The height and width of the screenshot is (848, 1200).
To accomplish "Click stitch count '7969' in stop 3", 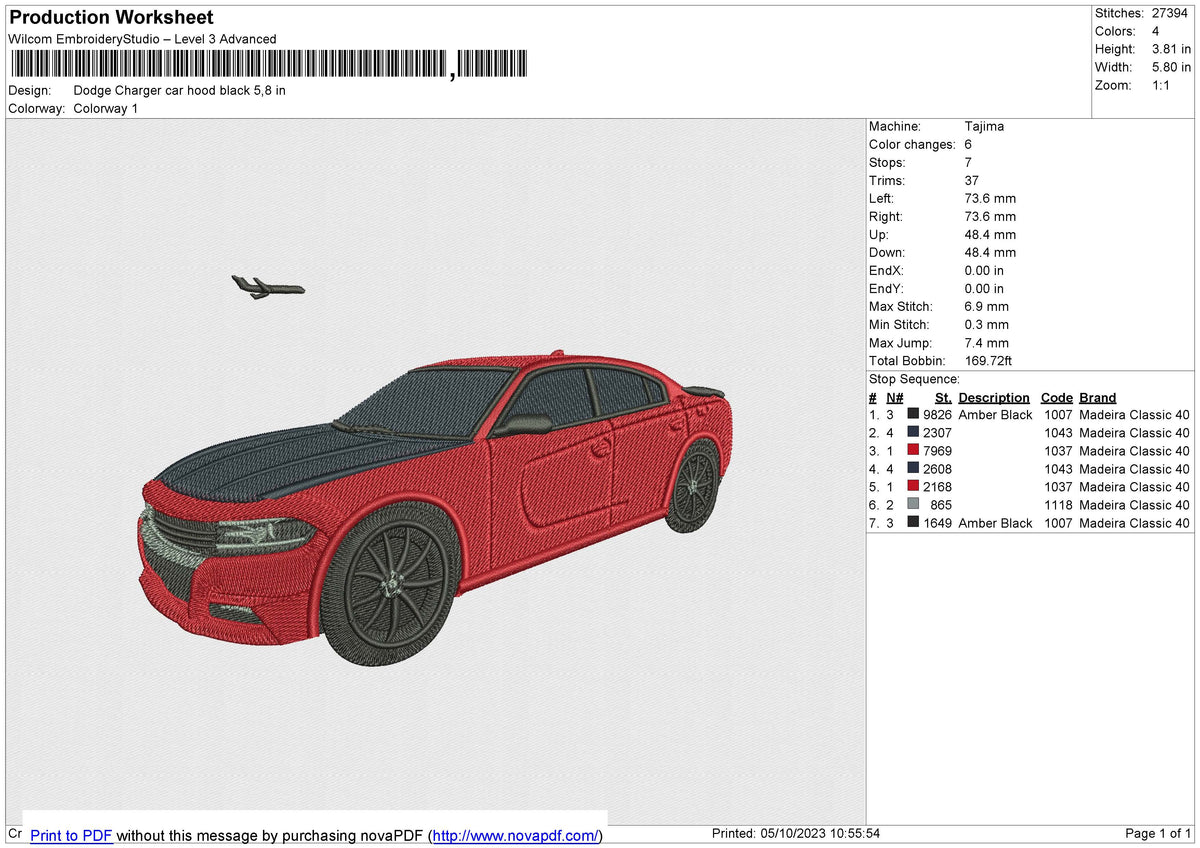I will (x=937, y=451).
